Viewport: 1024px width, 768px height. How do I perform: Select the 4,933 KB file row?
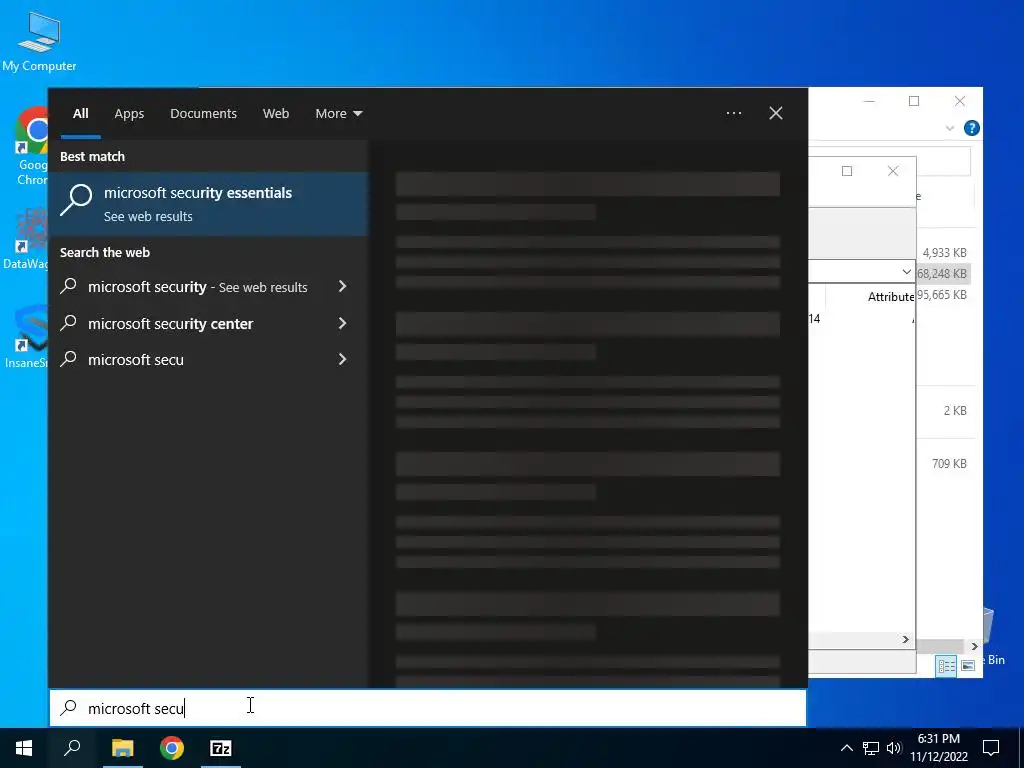click(x=944, y=253)
